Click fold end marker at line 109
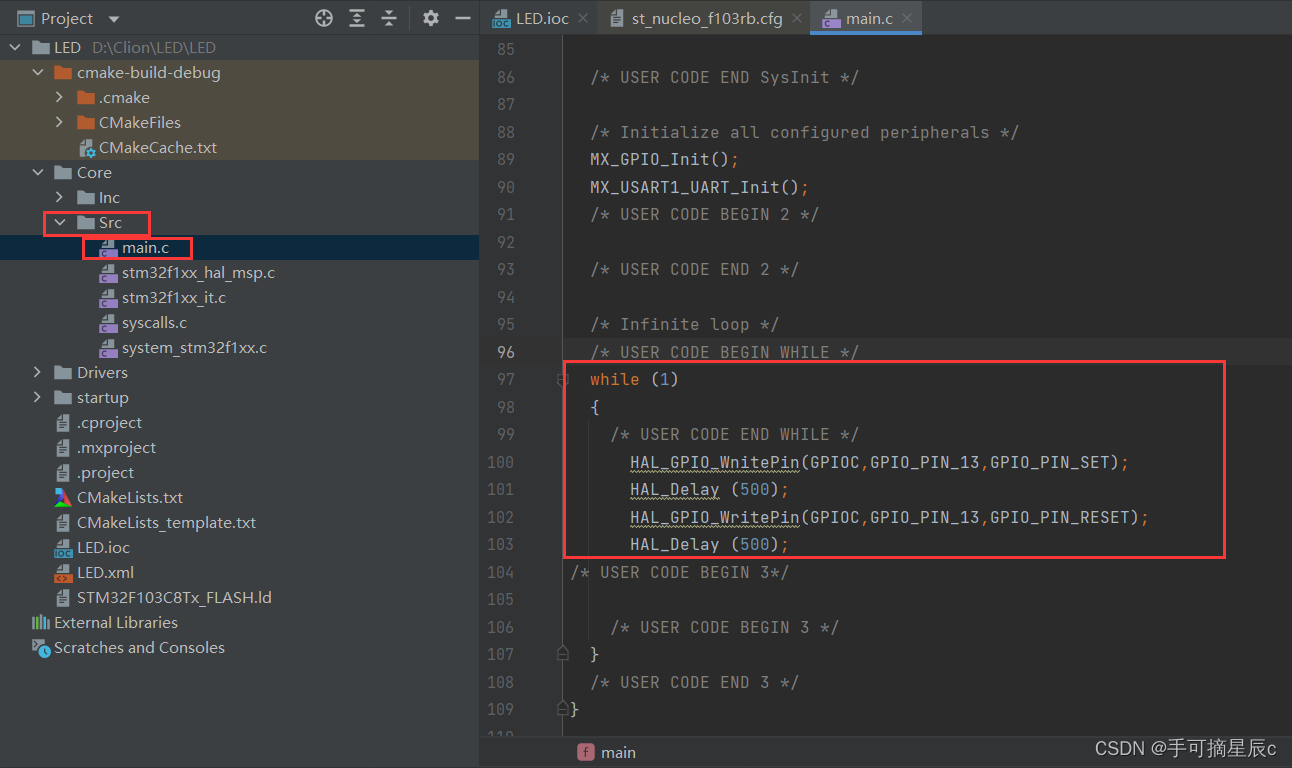This screenshot has width=1292, height=768. point(563,709)
